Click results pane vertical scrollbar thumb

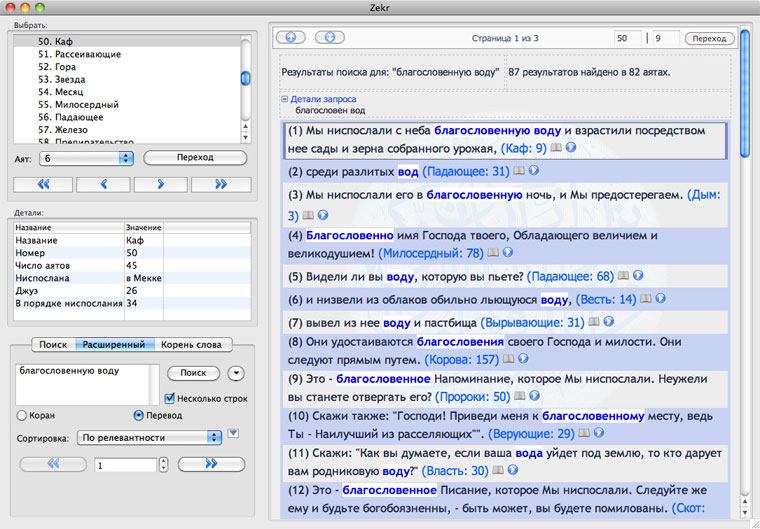pyautogui.click(x=745, y=92)
